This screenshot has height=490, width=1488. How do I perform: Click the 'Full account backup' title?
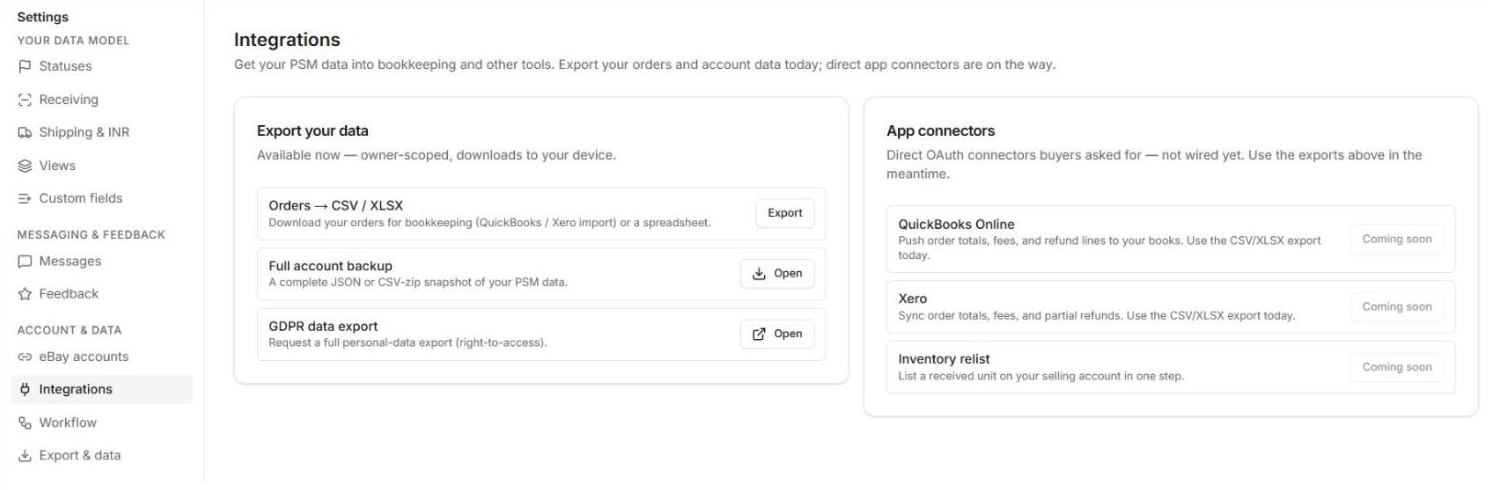pos(330,266)
